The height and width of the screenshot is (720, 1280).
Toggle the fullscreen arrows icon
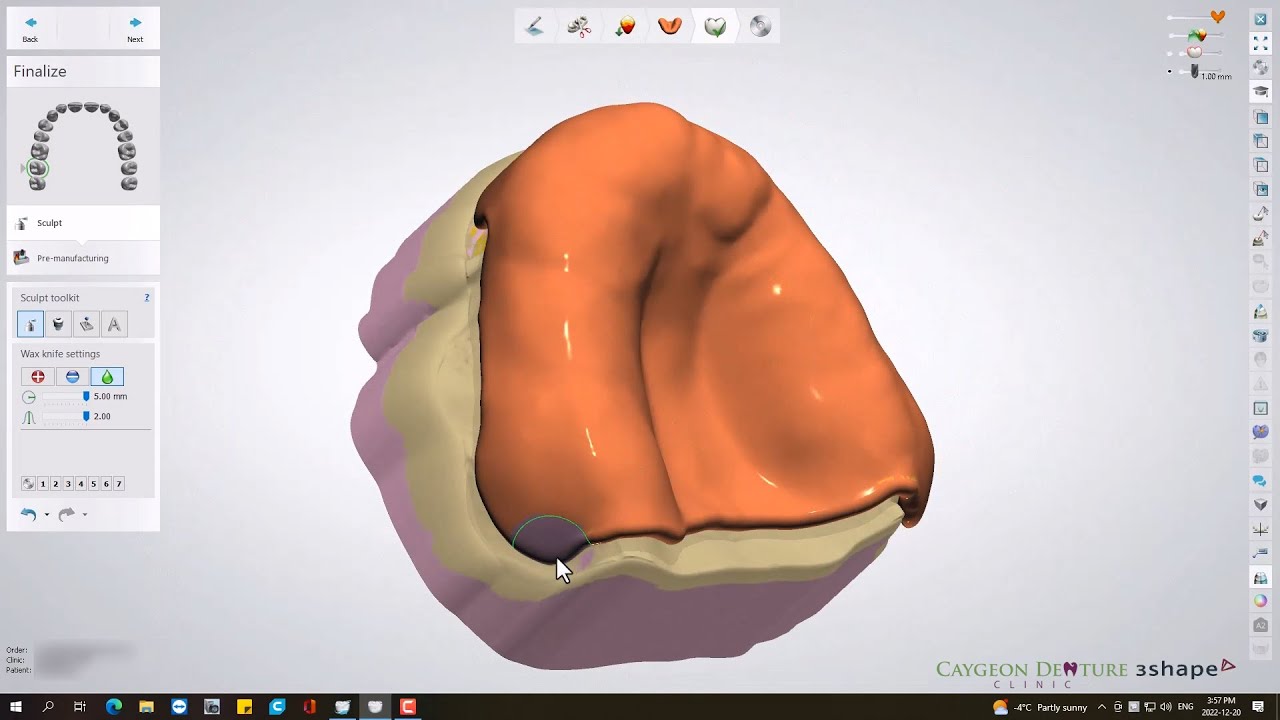click(x=1261, y=43)
